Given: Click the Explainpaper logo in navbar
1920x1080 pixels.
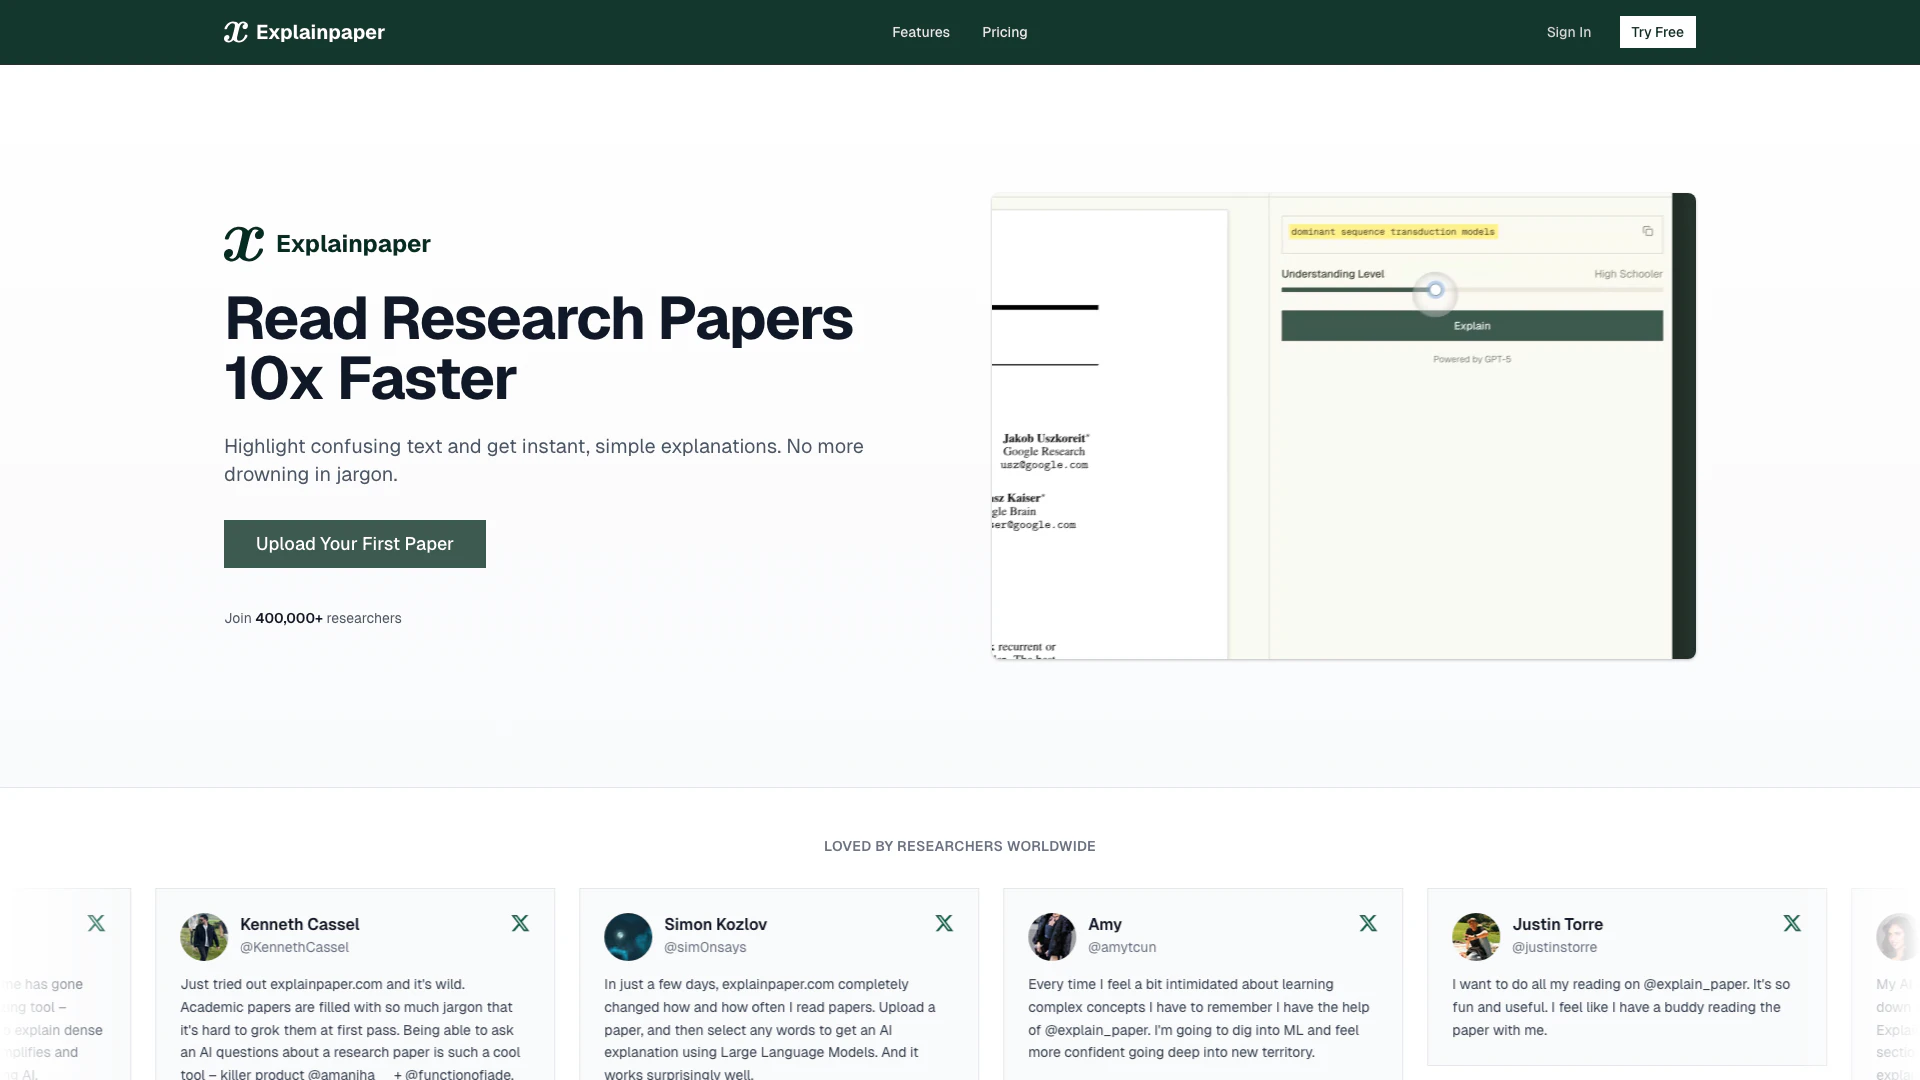Looking at the screenshot, I should [x=304, y=32].
